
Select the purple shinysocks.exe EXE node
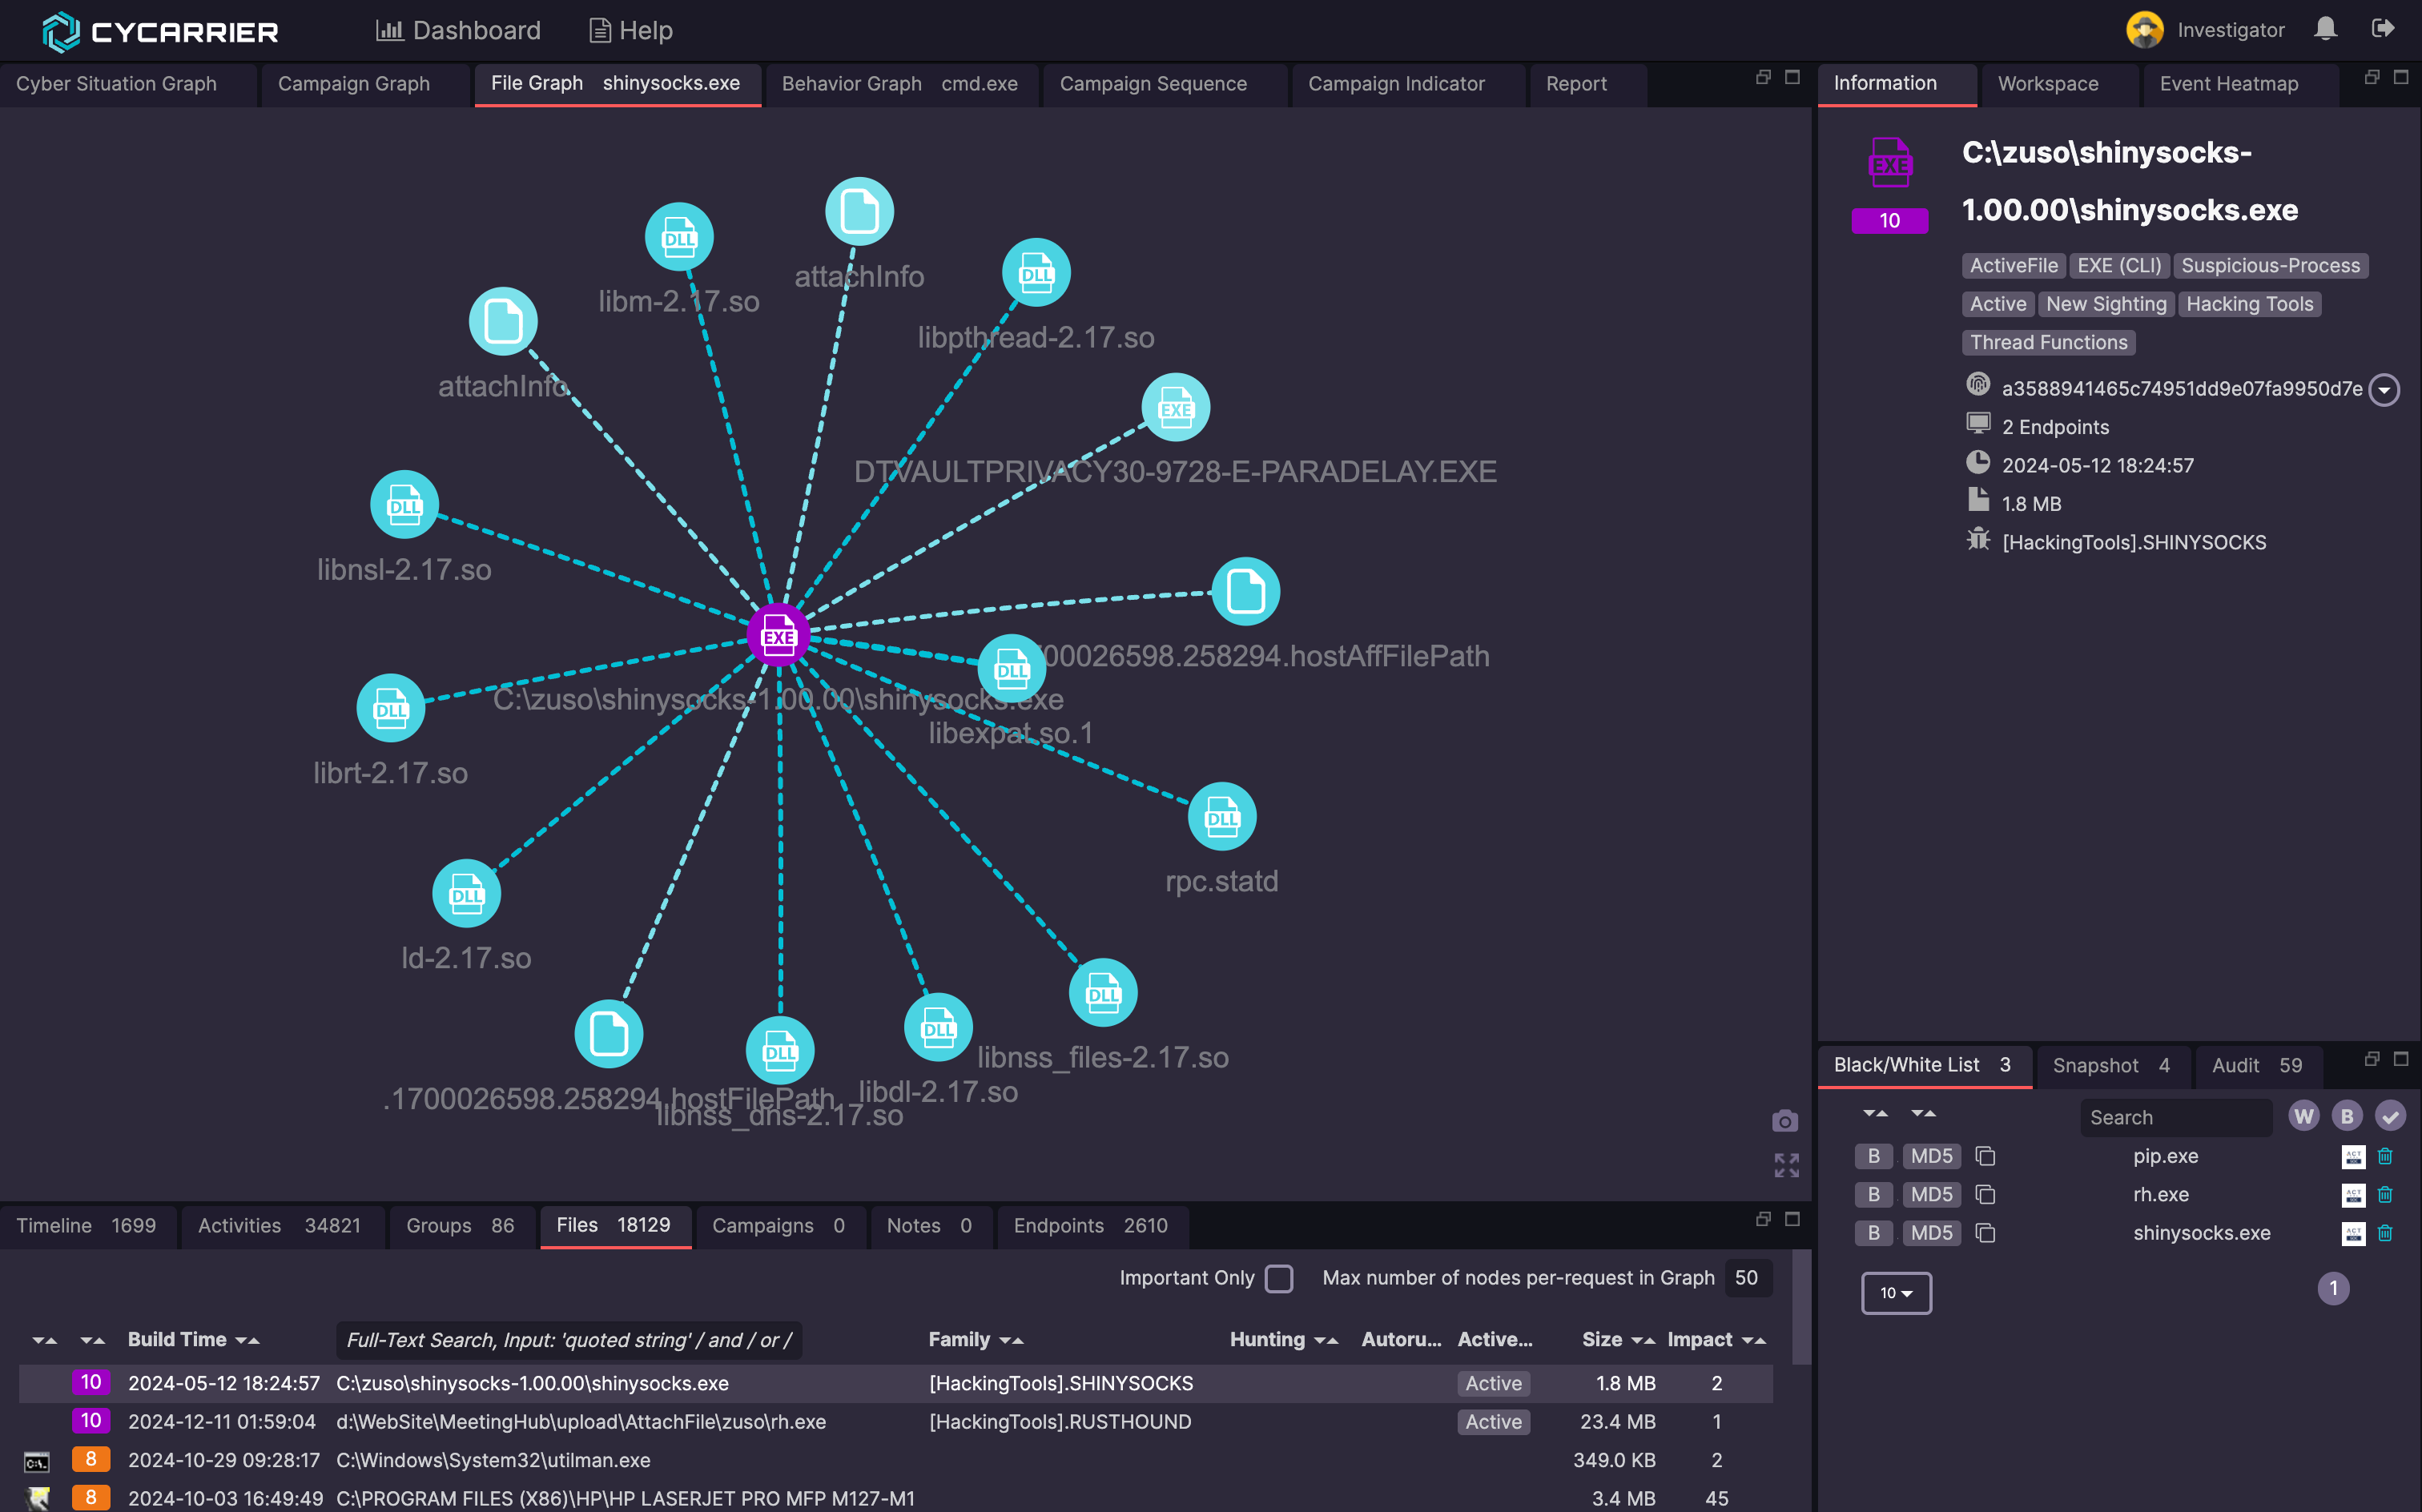click(779, 635)
